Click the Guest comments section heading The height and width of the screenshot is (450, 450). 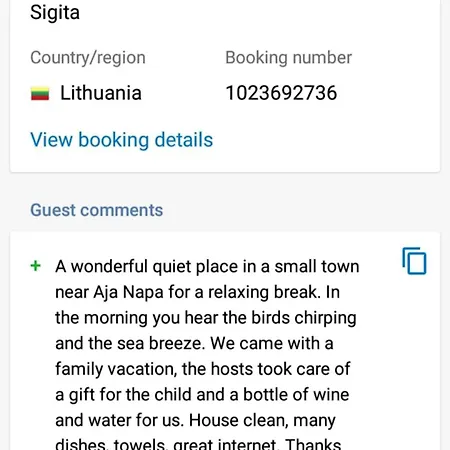pos(97,210)
